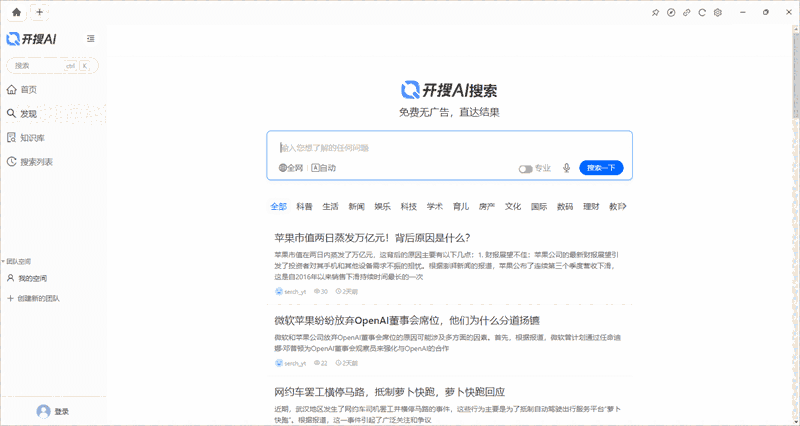Click the 搜索一下 button
The height and width of the screenshot is (426, 800).
(x=601, y=168)
